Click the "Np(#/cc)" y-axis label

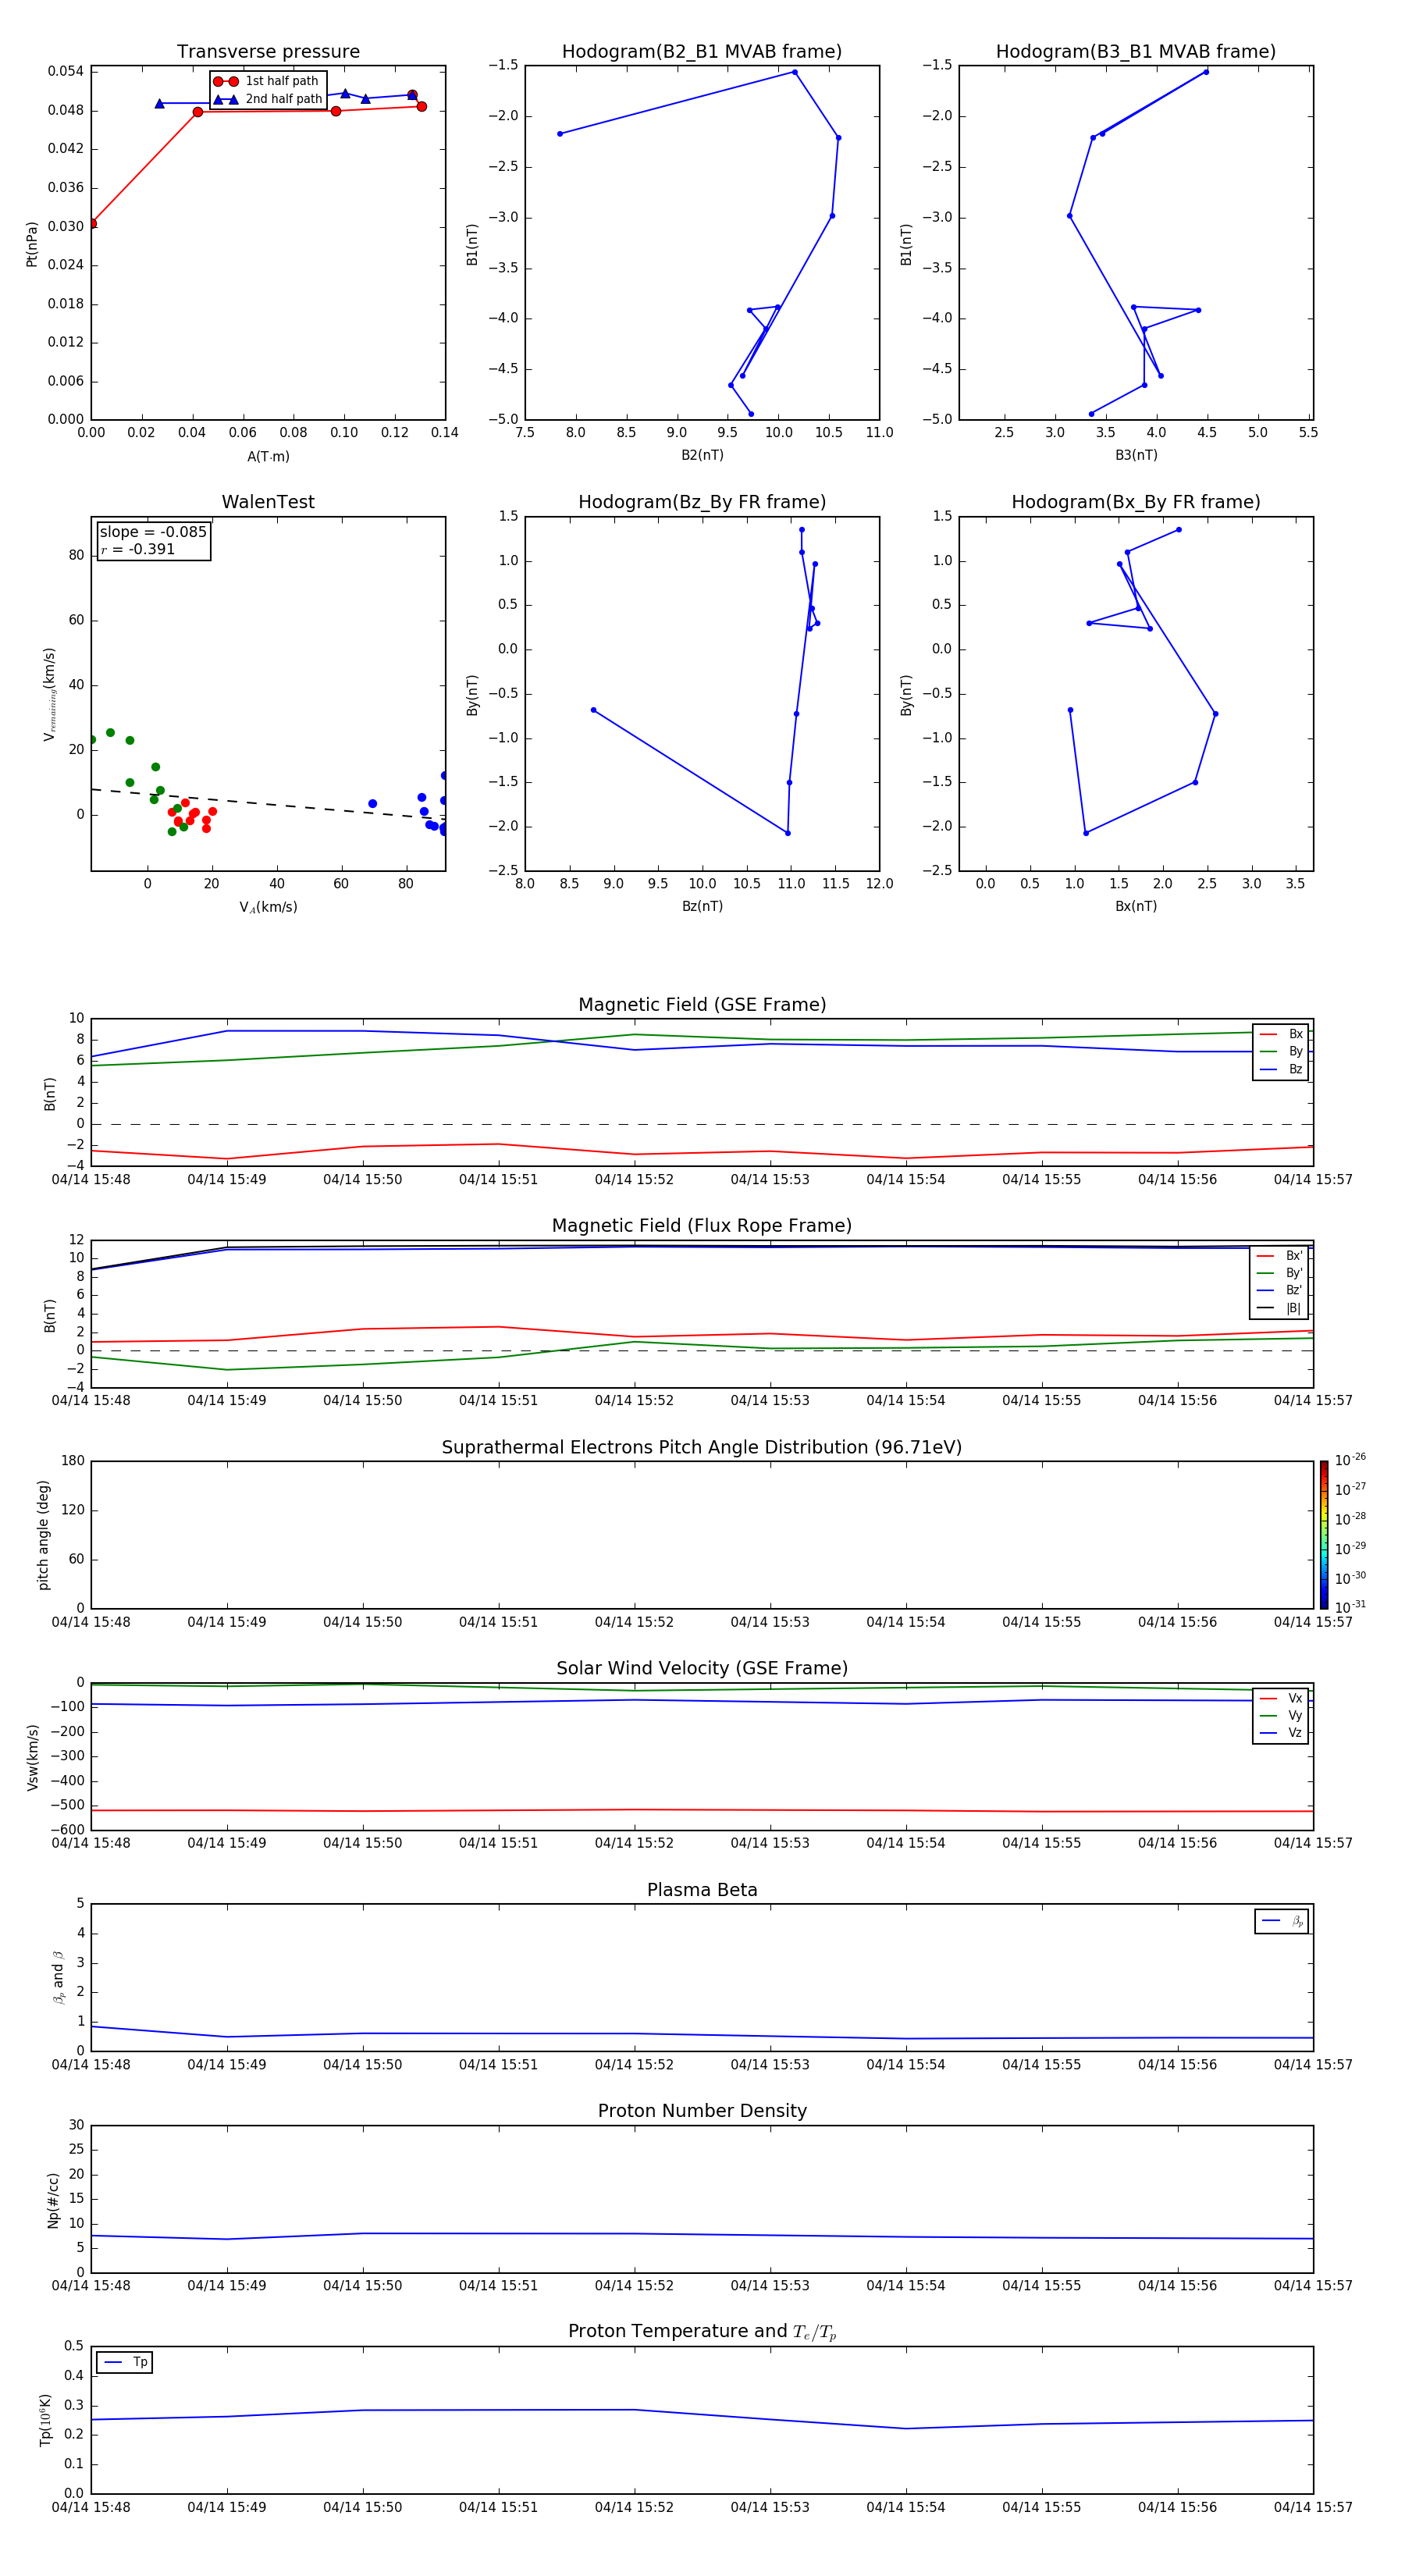click(x=53, y=2200)
